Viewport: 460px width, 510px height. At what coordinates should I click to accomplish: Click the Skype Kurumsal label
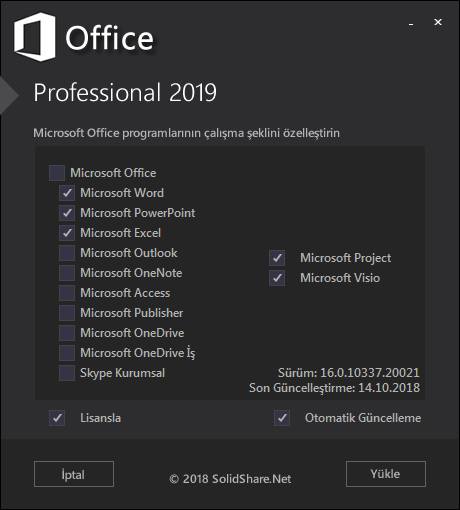point(122,373)
